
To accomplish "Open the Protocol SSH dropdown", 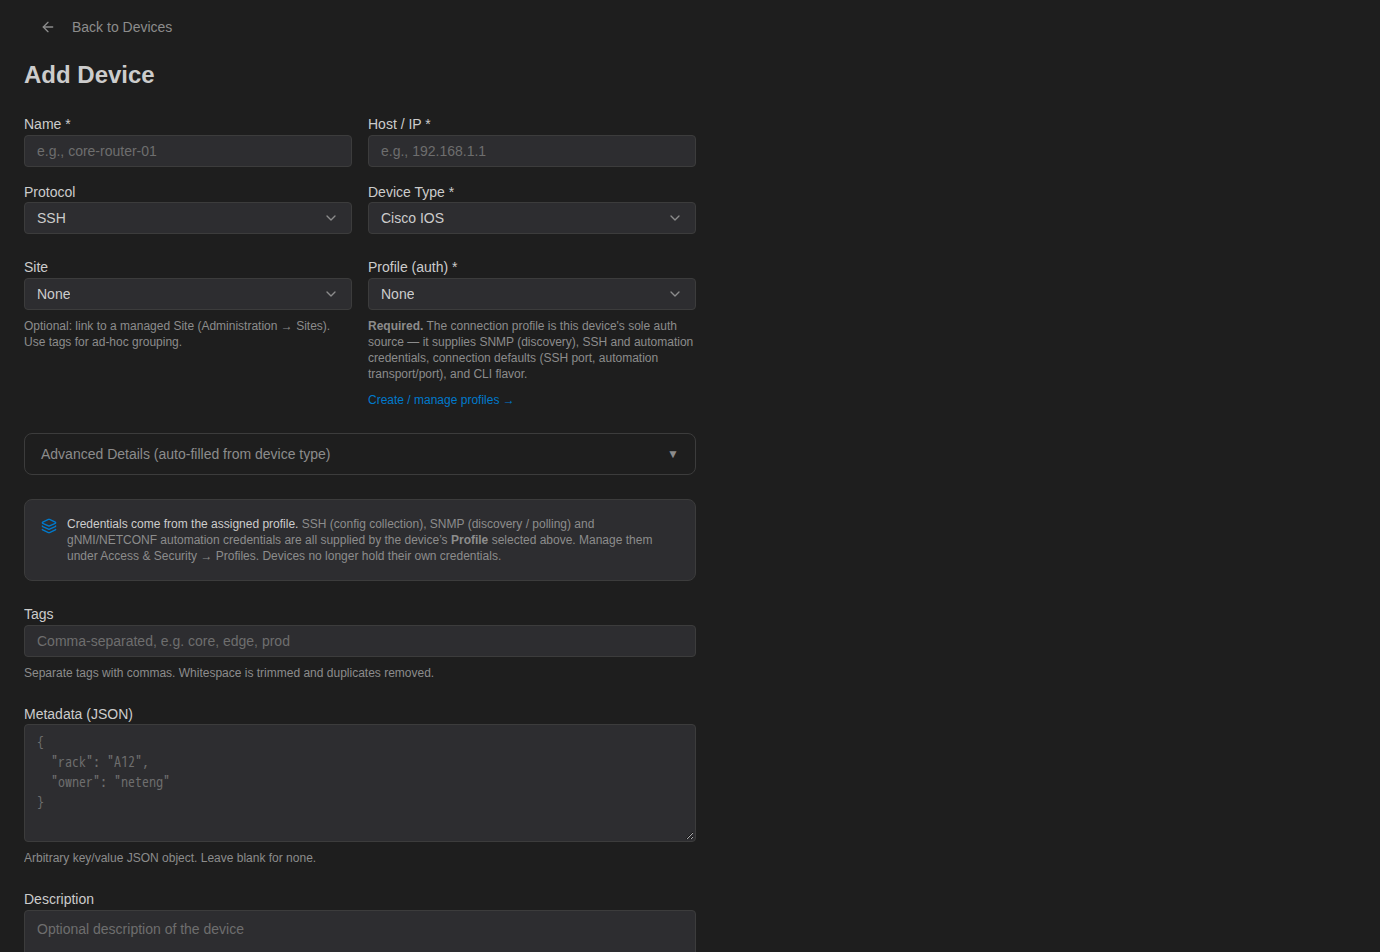I will pos(188,218).
